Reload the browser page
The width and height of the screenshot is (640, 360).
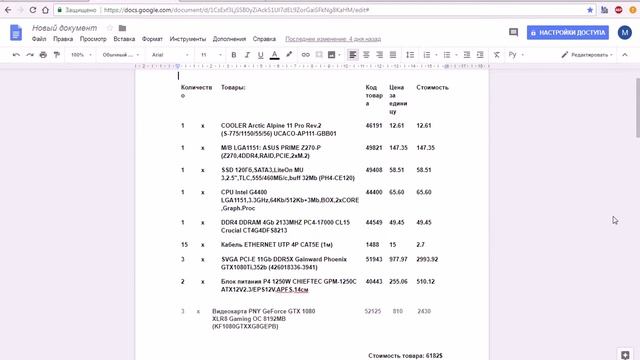(33, 10)
